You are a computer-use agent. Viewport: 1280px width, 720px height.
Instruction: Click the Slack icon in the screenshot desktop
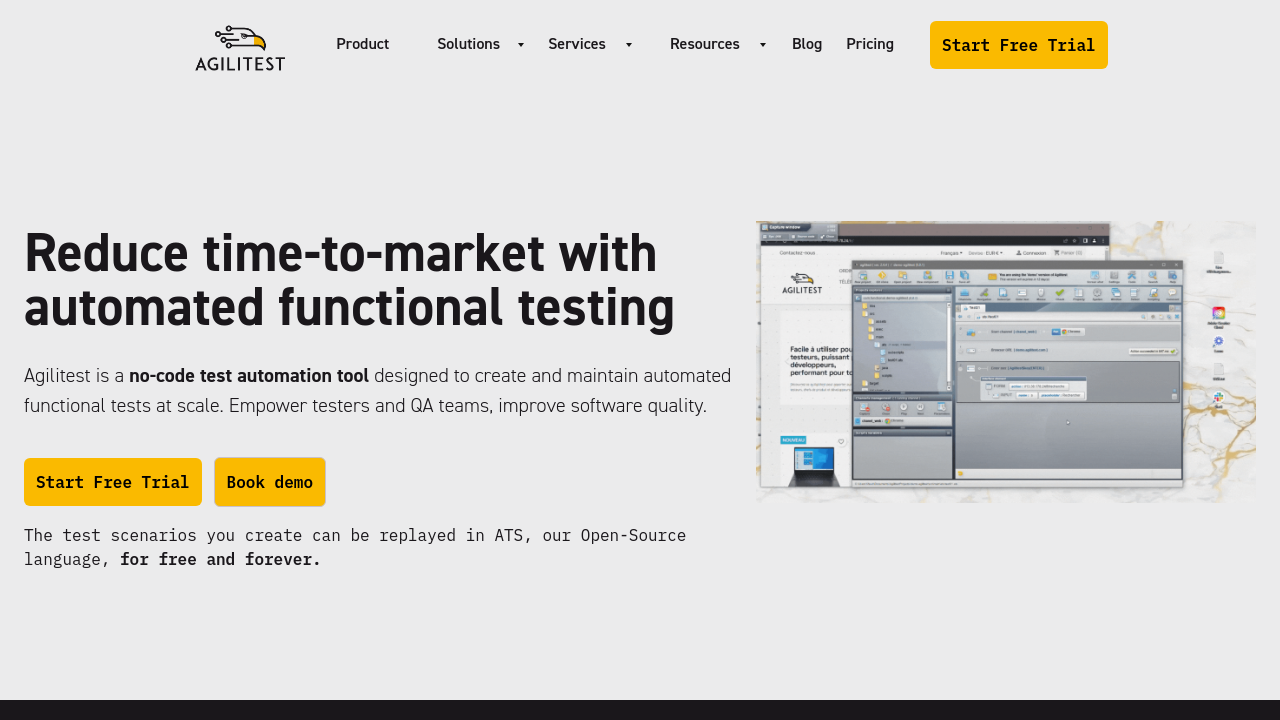1218,398
